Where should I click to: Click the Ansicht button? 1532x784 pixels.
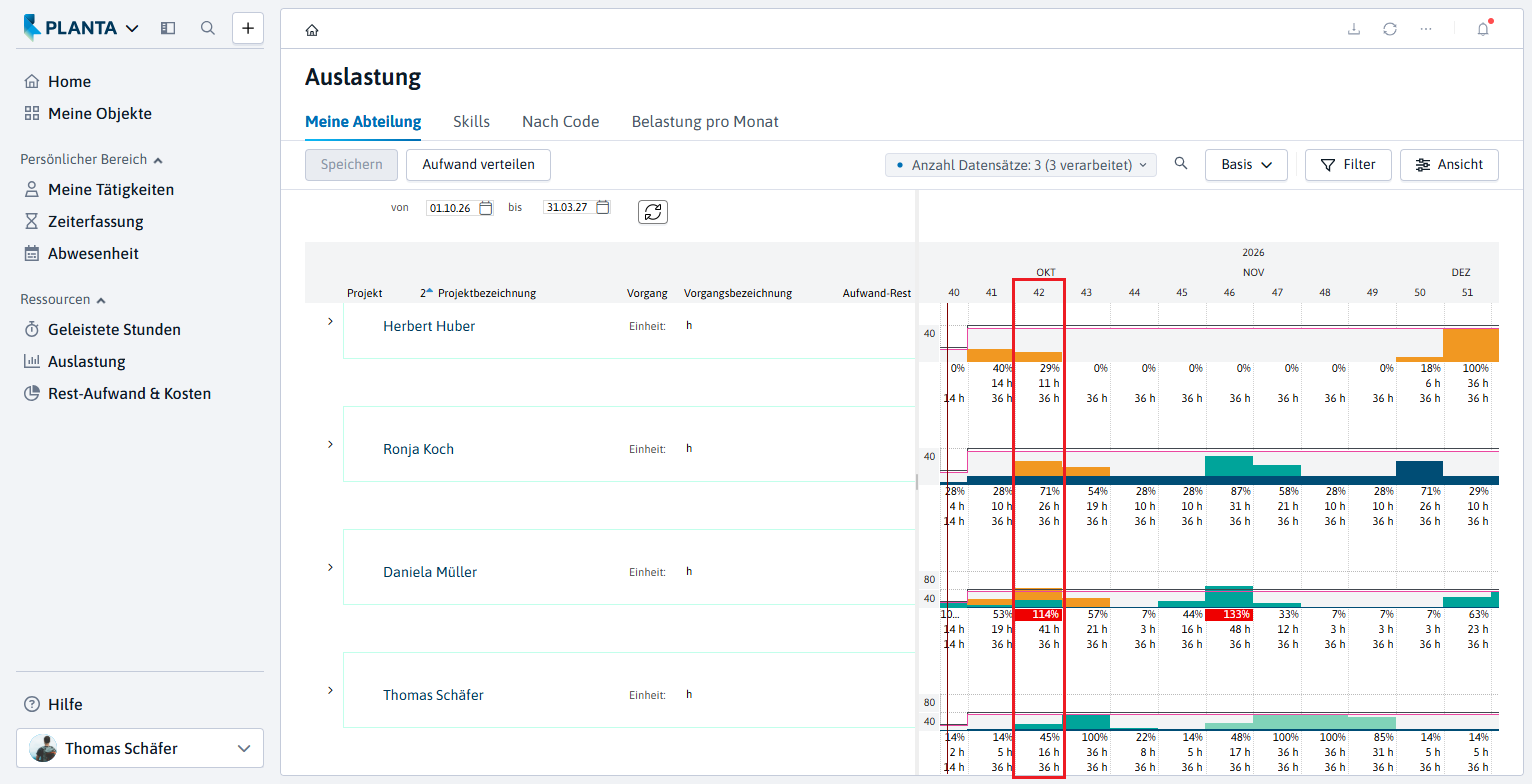point(1449,165)
